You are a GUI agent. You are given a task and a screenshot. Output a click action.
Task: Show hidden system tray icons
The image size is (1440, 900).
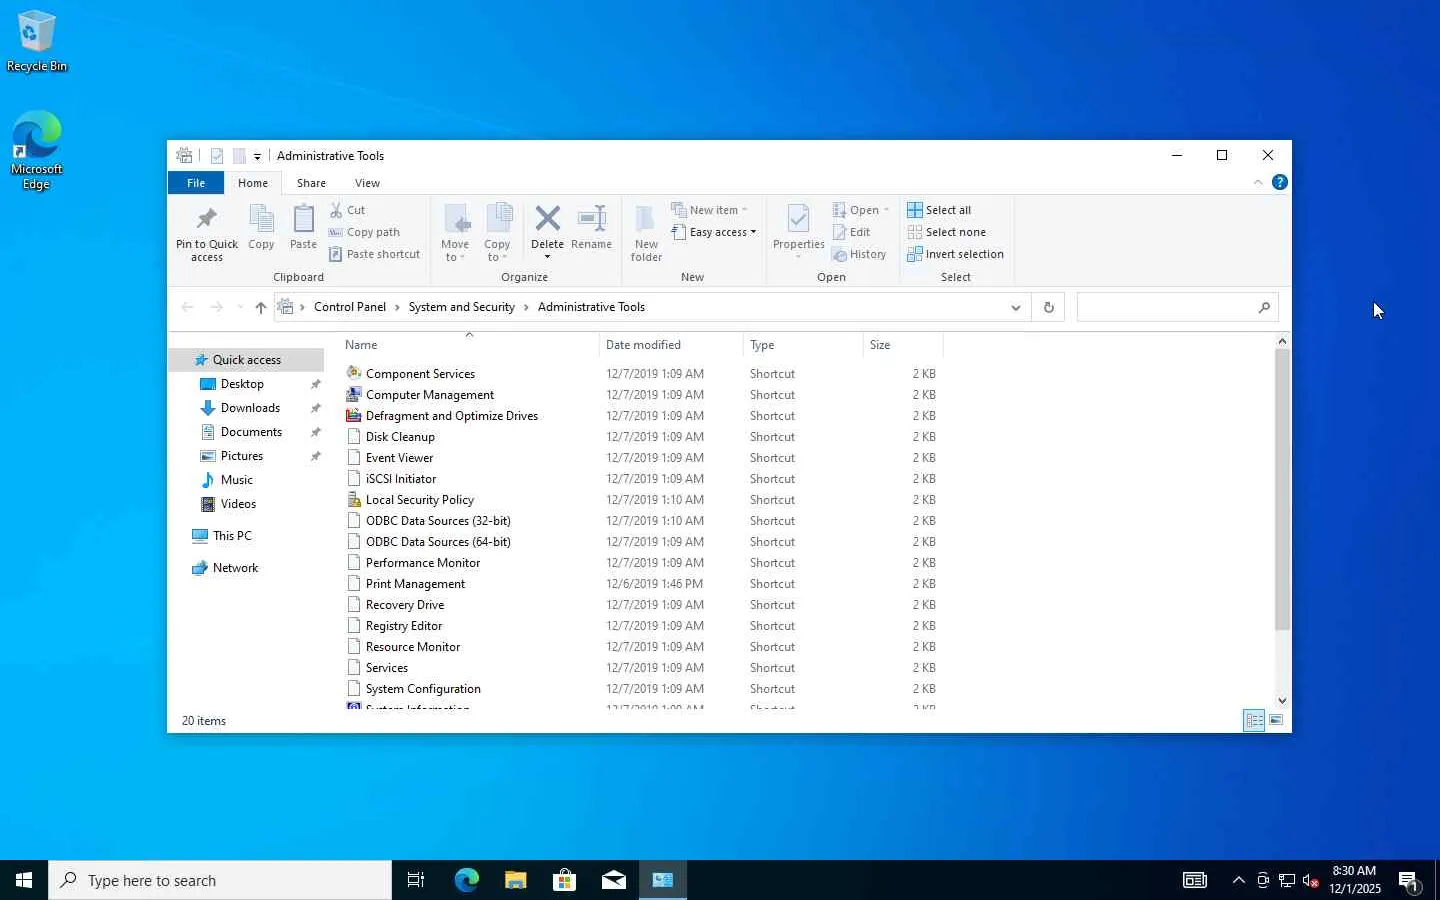click(x=1238, y=880)
